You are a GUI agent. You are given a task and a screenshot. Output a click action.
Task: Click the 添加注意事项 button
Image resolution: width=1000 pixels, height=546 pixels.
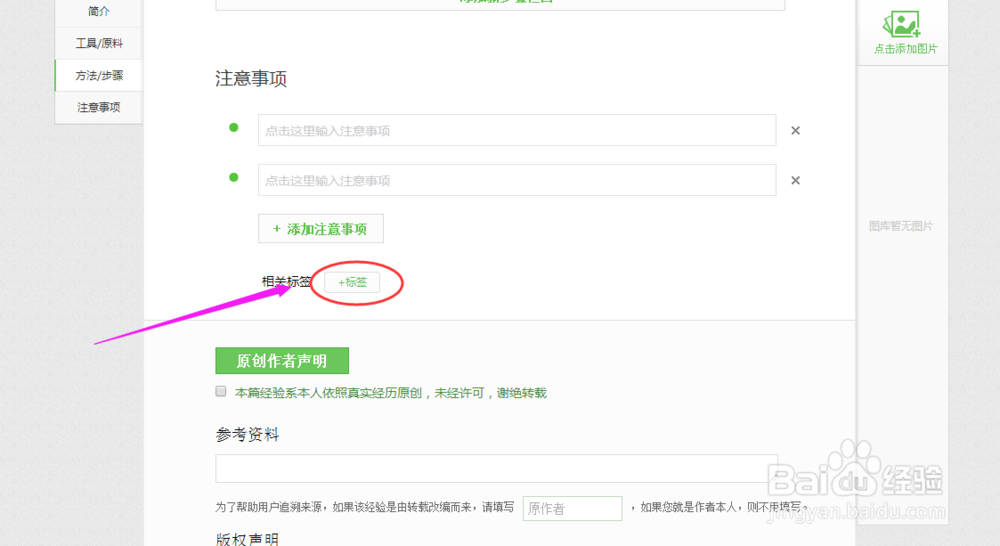click(x=321, y=228)
